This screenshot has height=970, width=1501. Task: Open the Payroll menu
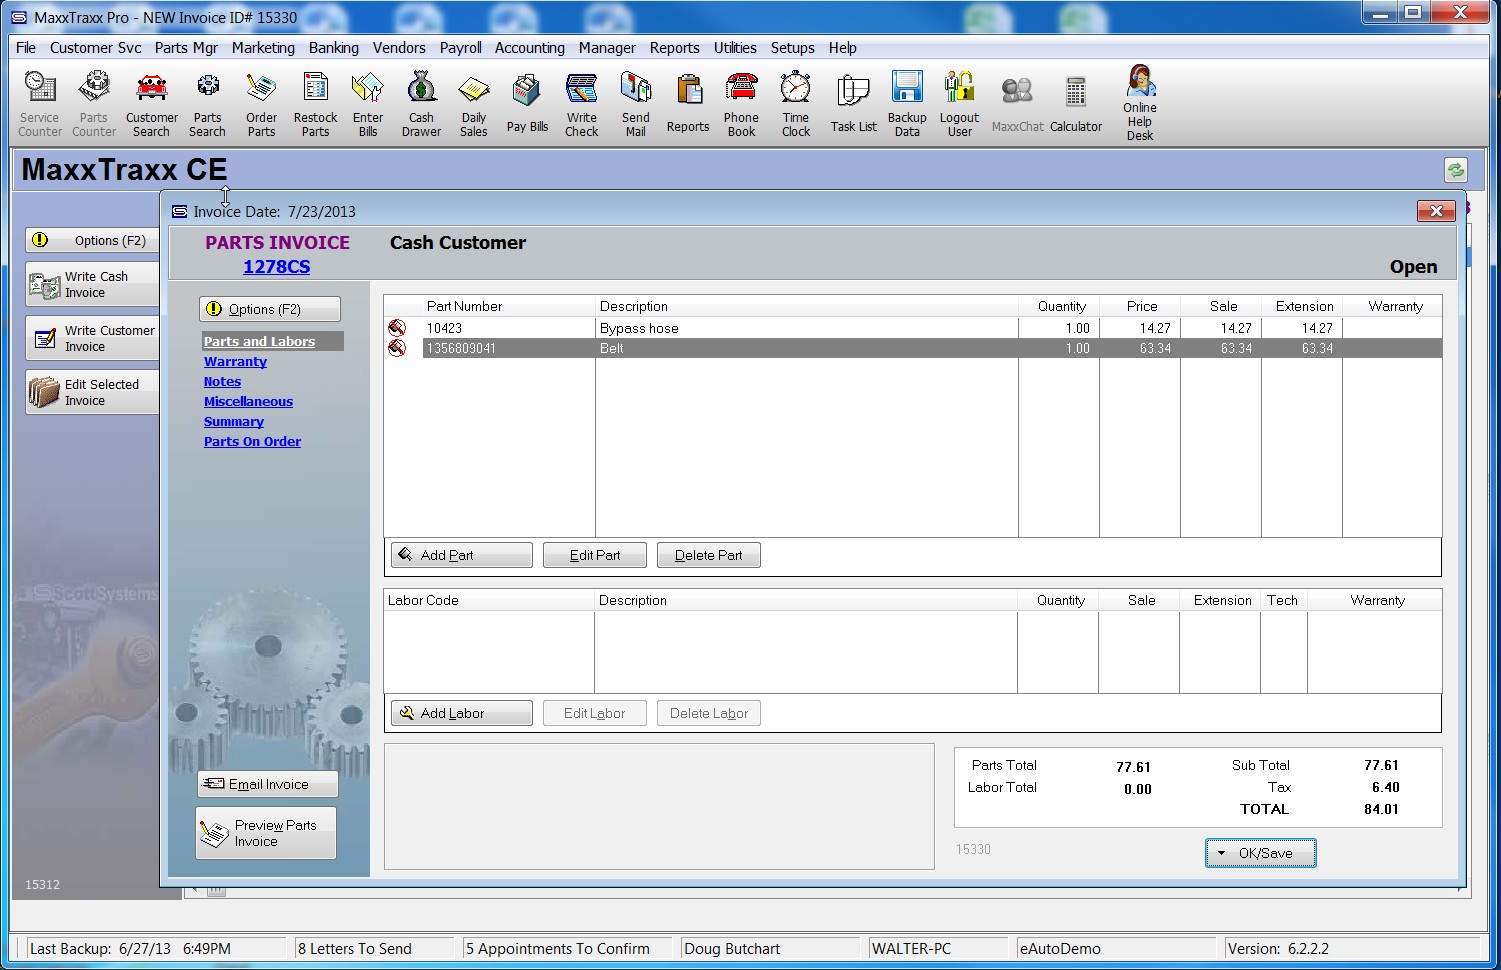click(x=461, y=48)
